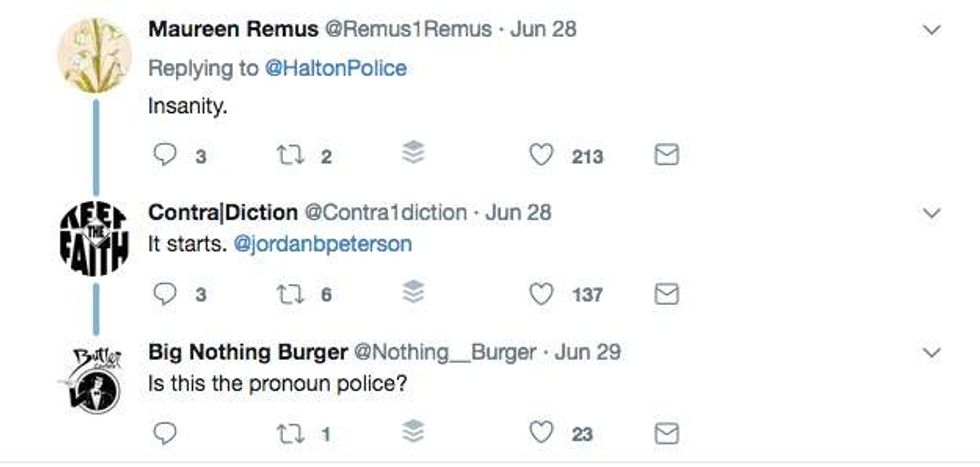
Task: Open the @HaltonPolice profile link
Action: 335,67
